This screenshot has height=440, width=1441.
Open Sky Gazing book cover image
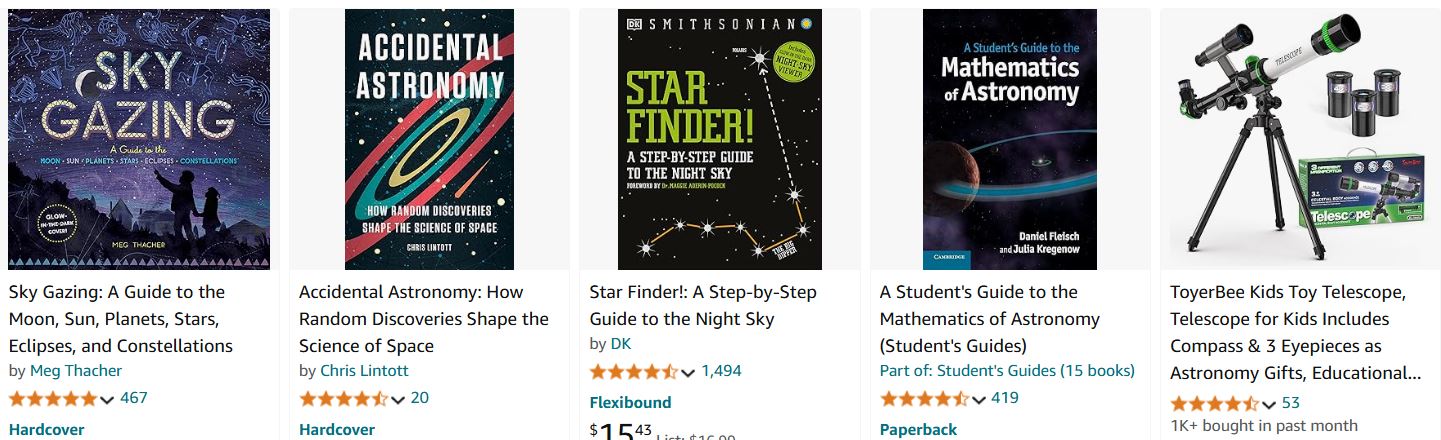click(x=139, y=139)
